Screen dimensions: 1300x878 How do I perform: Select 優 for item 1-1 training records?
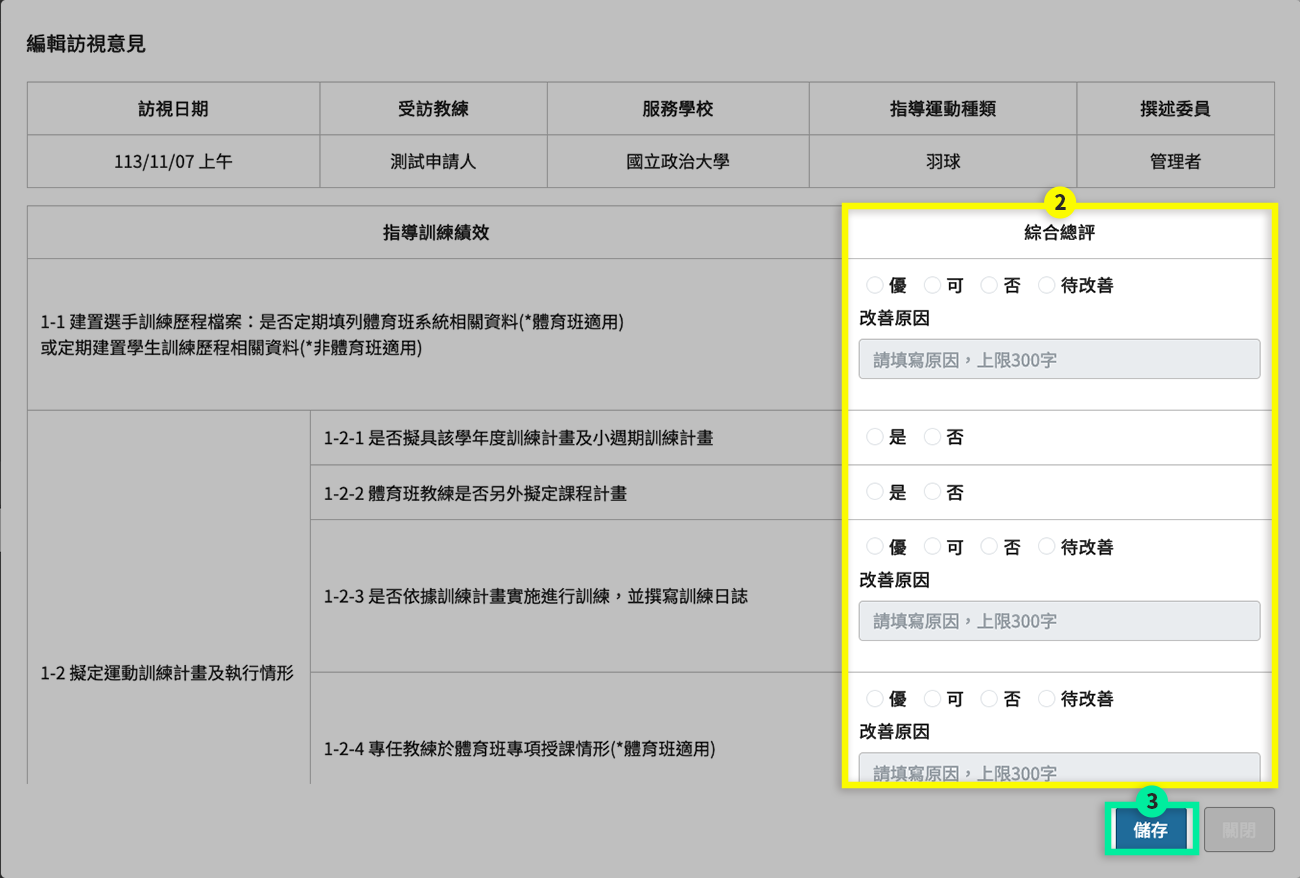pos(875,286)
